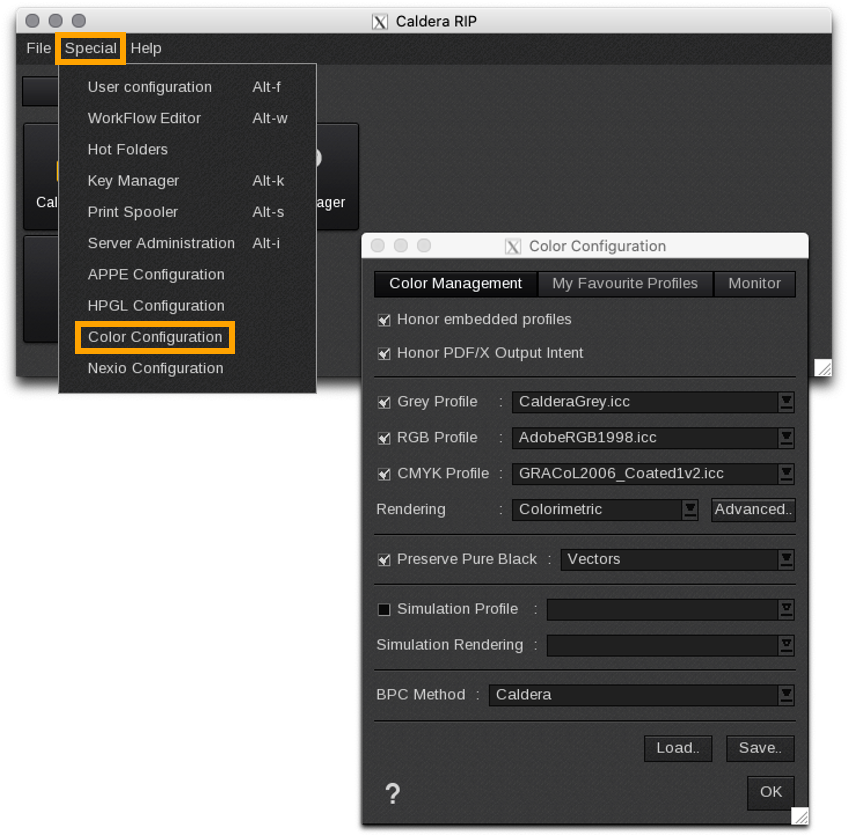
Task: Choose Hot Folders menu entry
Action: point(128,149)
